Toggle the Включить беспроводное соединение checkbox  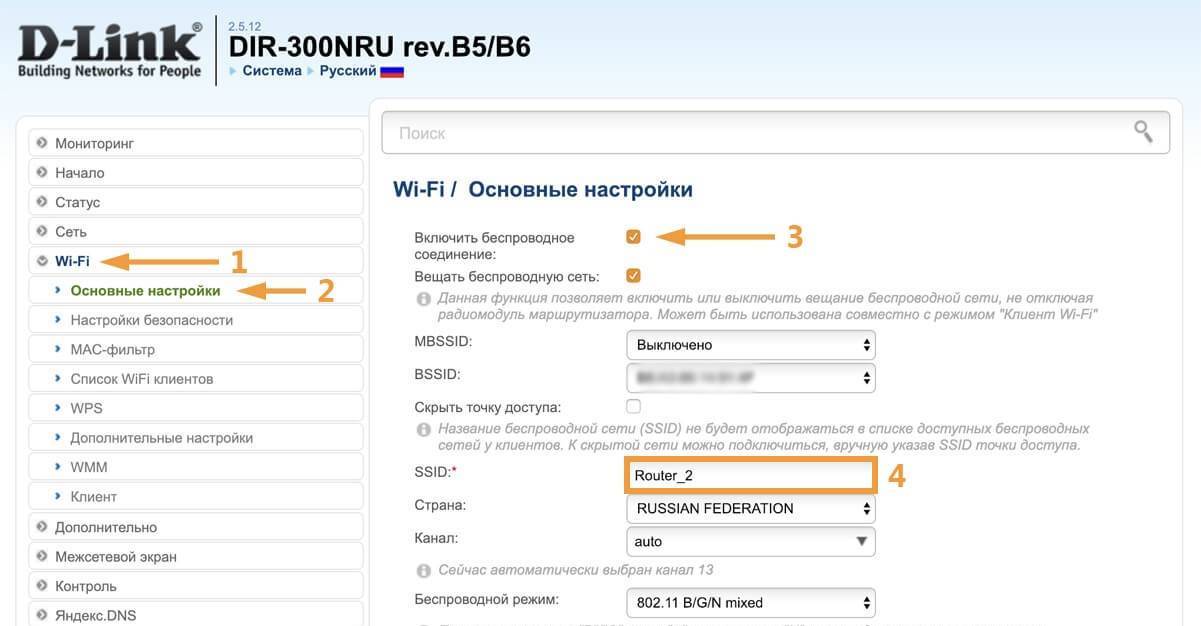click(x=633, y=237)
